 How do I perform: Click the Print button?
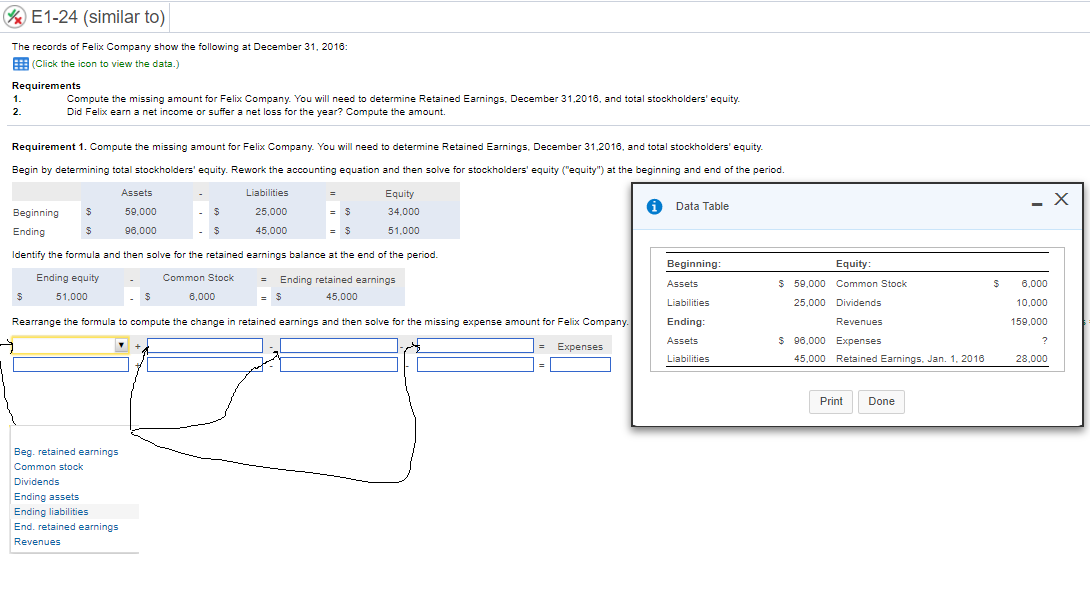[831, 401]
